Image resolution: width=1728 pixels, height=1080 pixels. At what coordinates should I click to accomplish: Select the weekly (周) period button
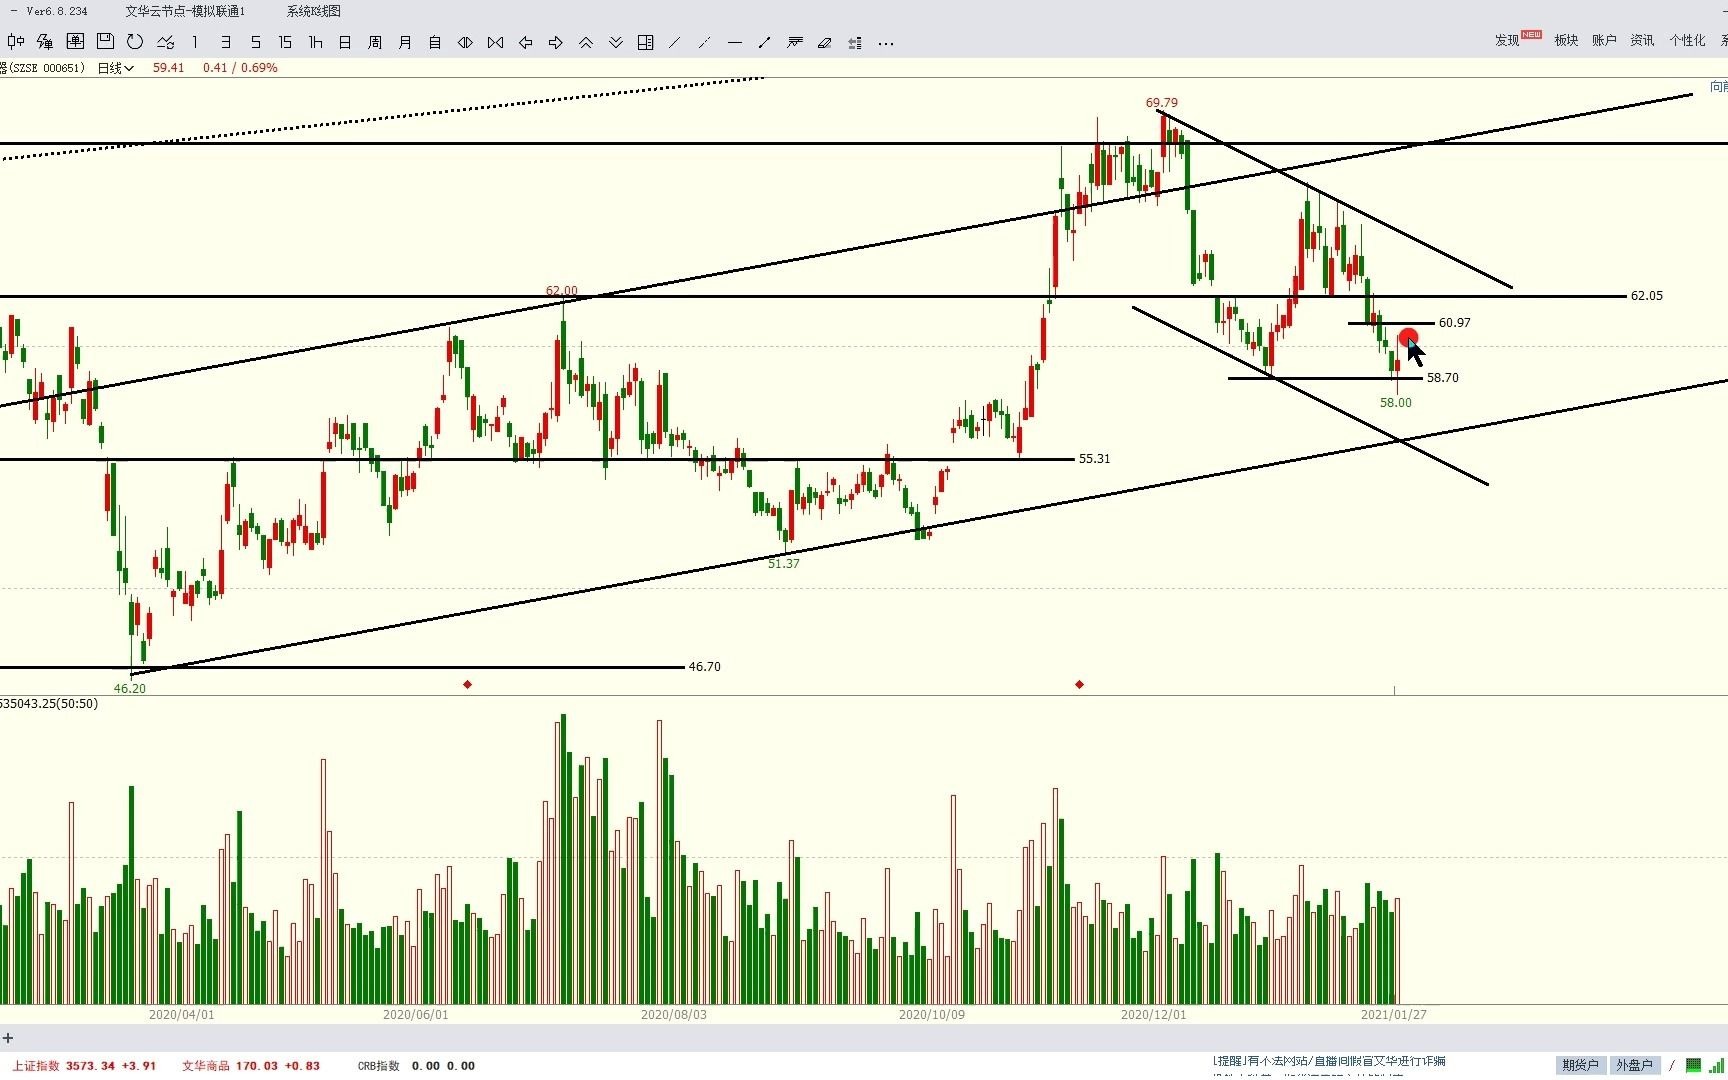375,42
